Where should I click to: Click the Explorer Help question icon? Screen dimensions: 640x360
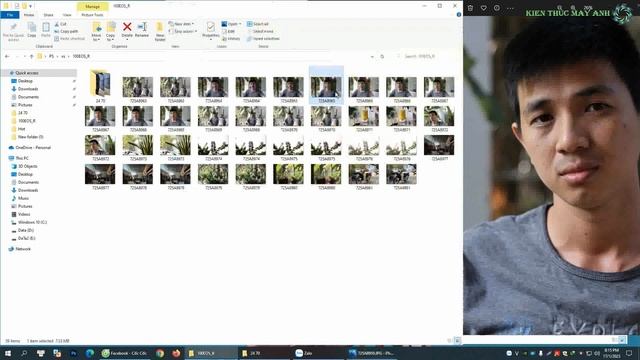click(x=459, y=15)
